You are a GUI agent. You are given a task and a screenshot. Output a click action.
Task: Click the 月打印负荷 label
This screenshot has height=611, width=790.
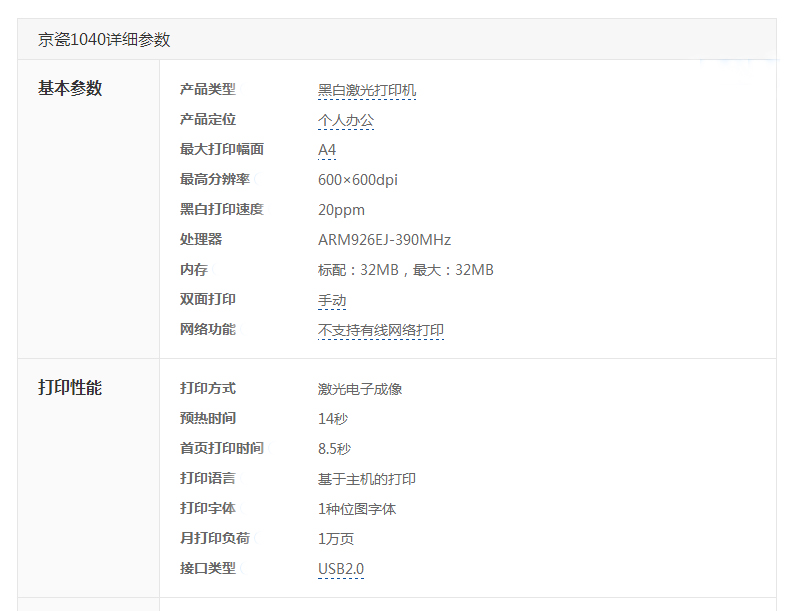215,538
